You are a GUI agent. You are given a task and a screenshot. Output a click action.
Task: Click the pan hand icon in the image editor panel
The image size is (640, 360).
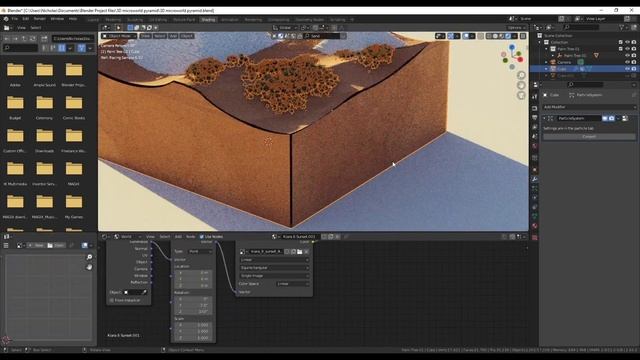89,267
